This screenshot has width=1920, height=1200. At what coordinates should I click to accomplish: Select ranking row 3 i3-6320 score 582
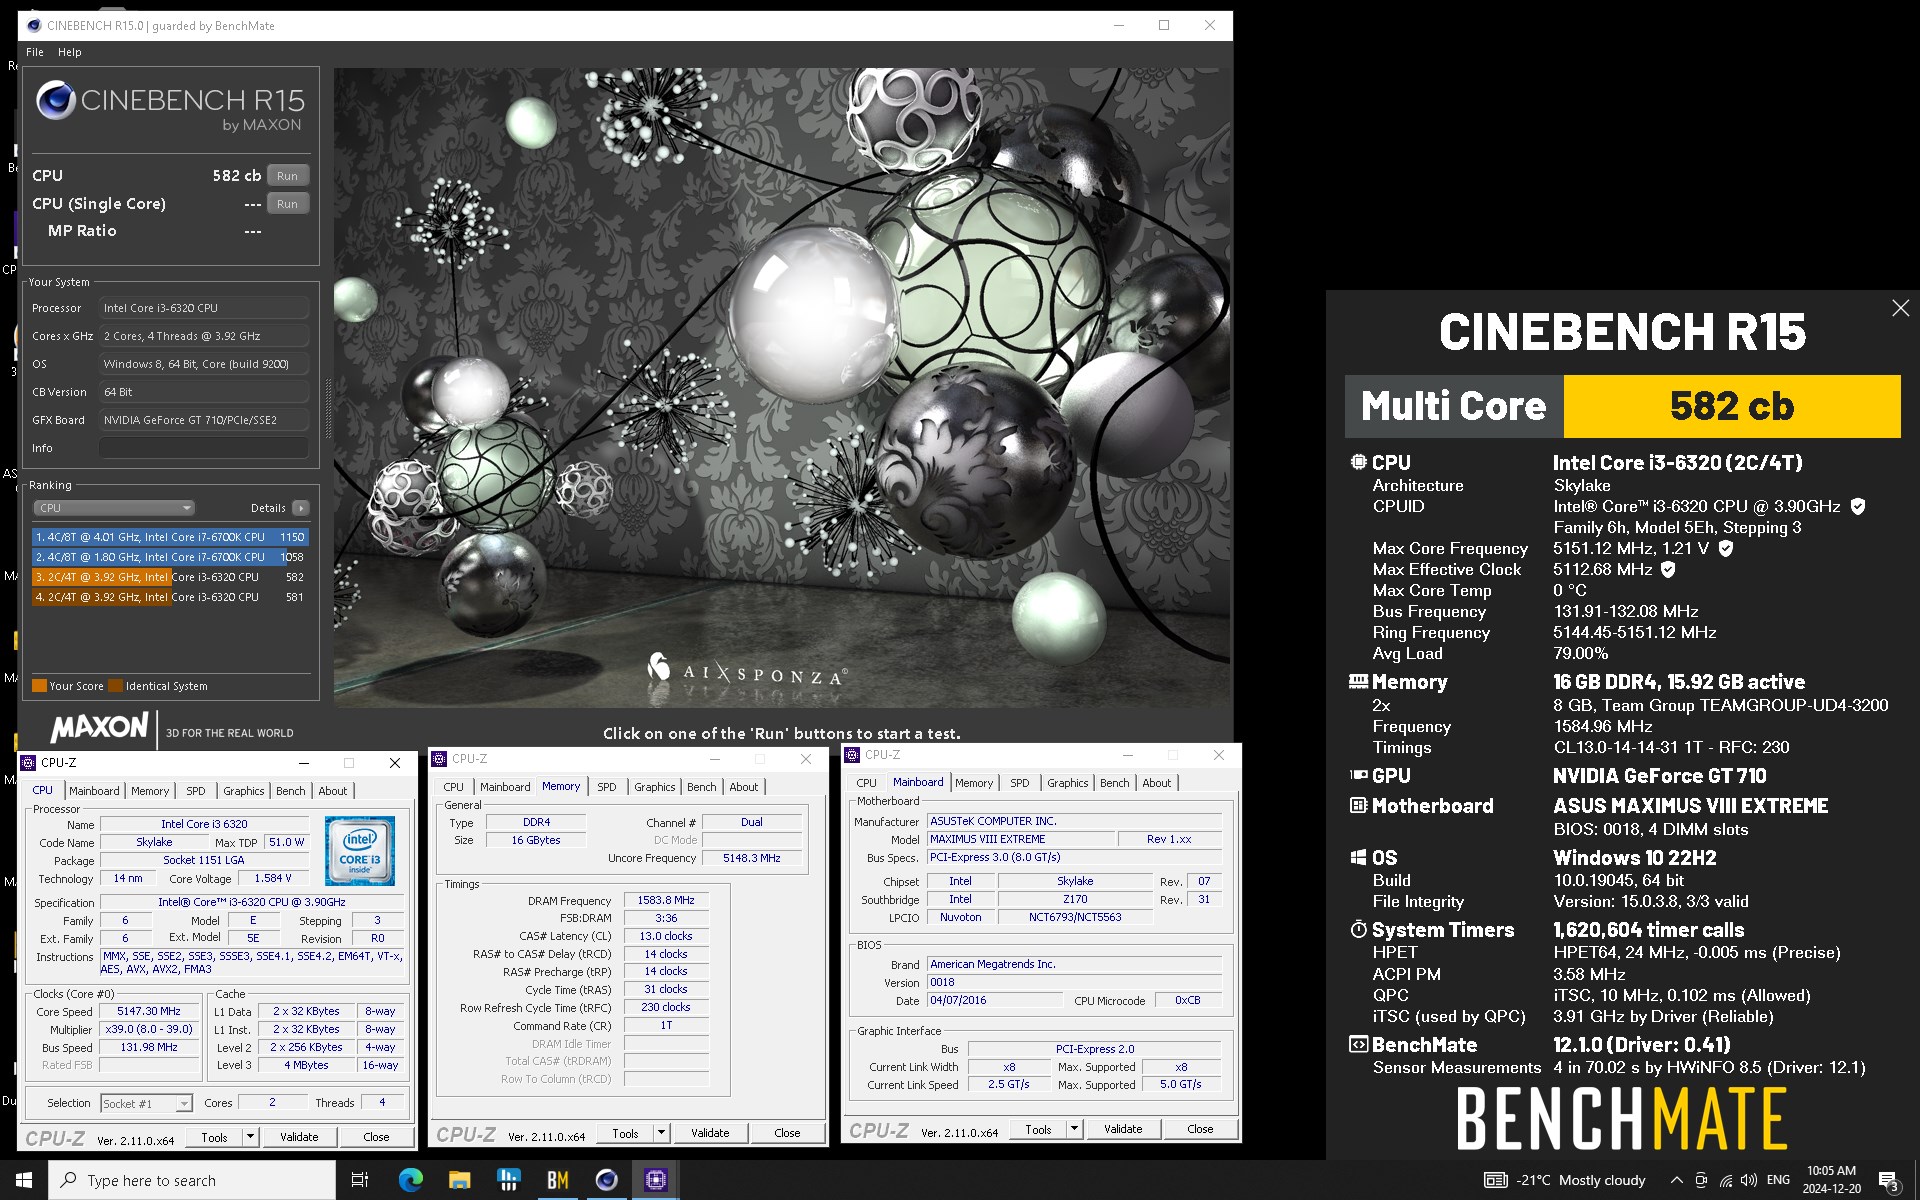click(x=171, y=577)
